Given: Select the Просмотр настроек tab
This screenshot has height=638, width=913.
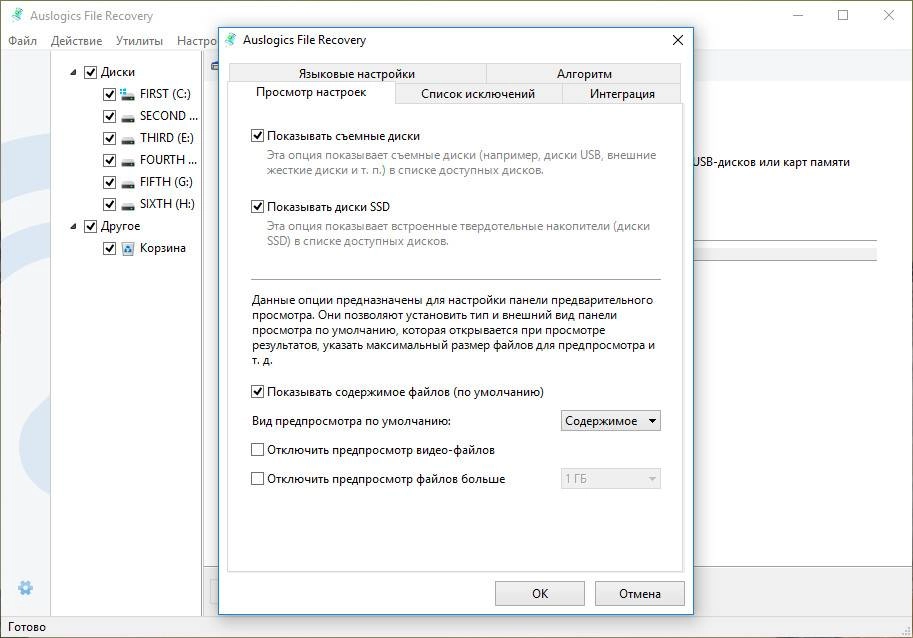Looking at the screenshot, I should (x=311, y=93).
